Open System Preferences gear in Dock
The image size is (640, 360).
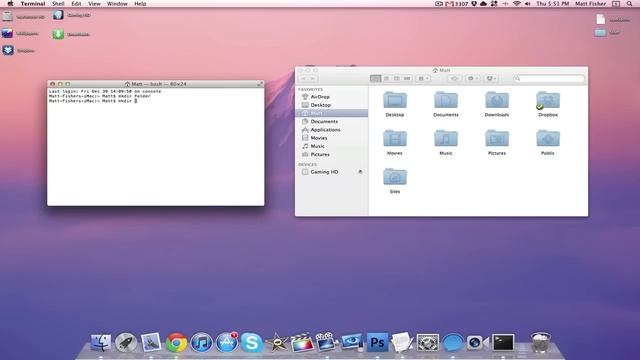(427, 342)
